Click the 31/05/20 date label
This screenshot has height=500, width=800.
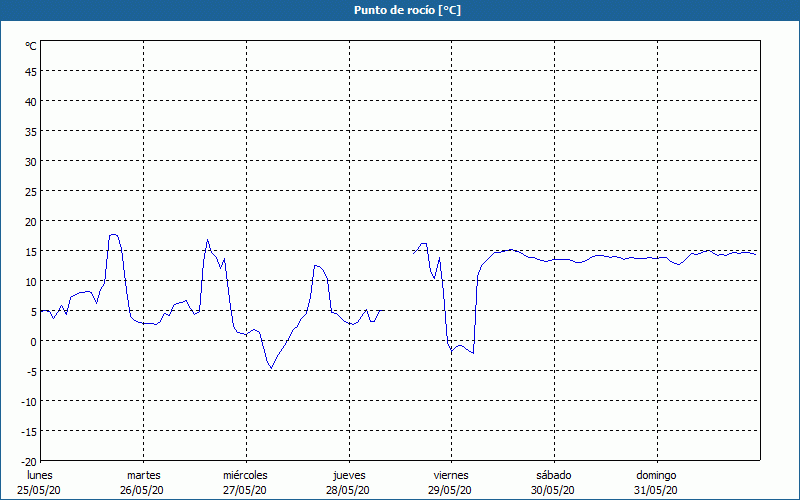[x=656, y=490]
